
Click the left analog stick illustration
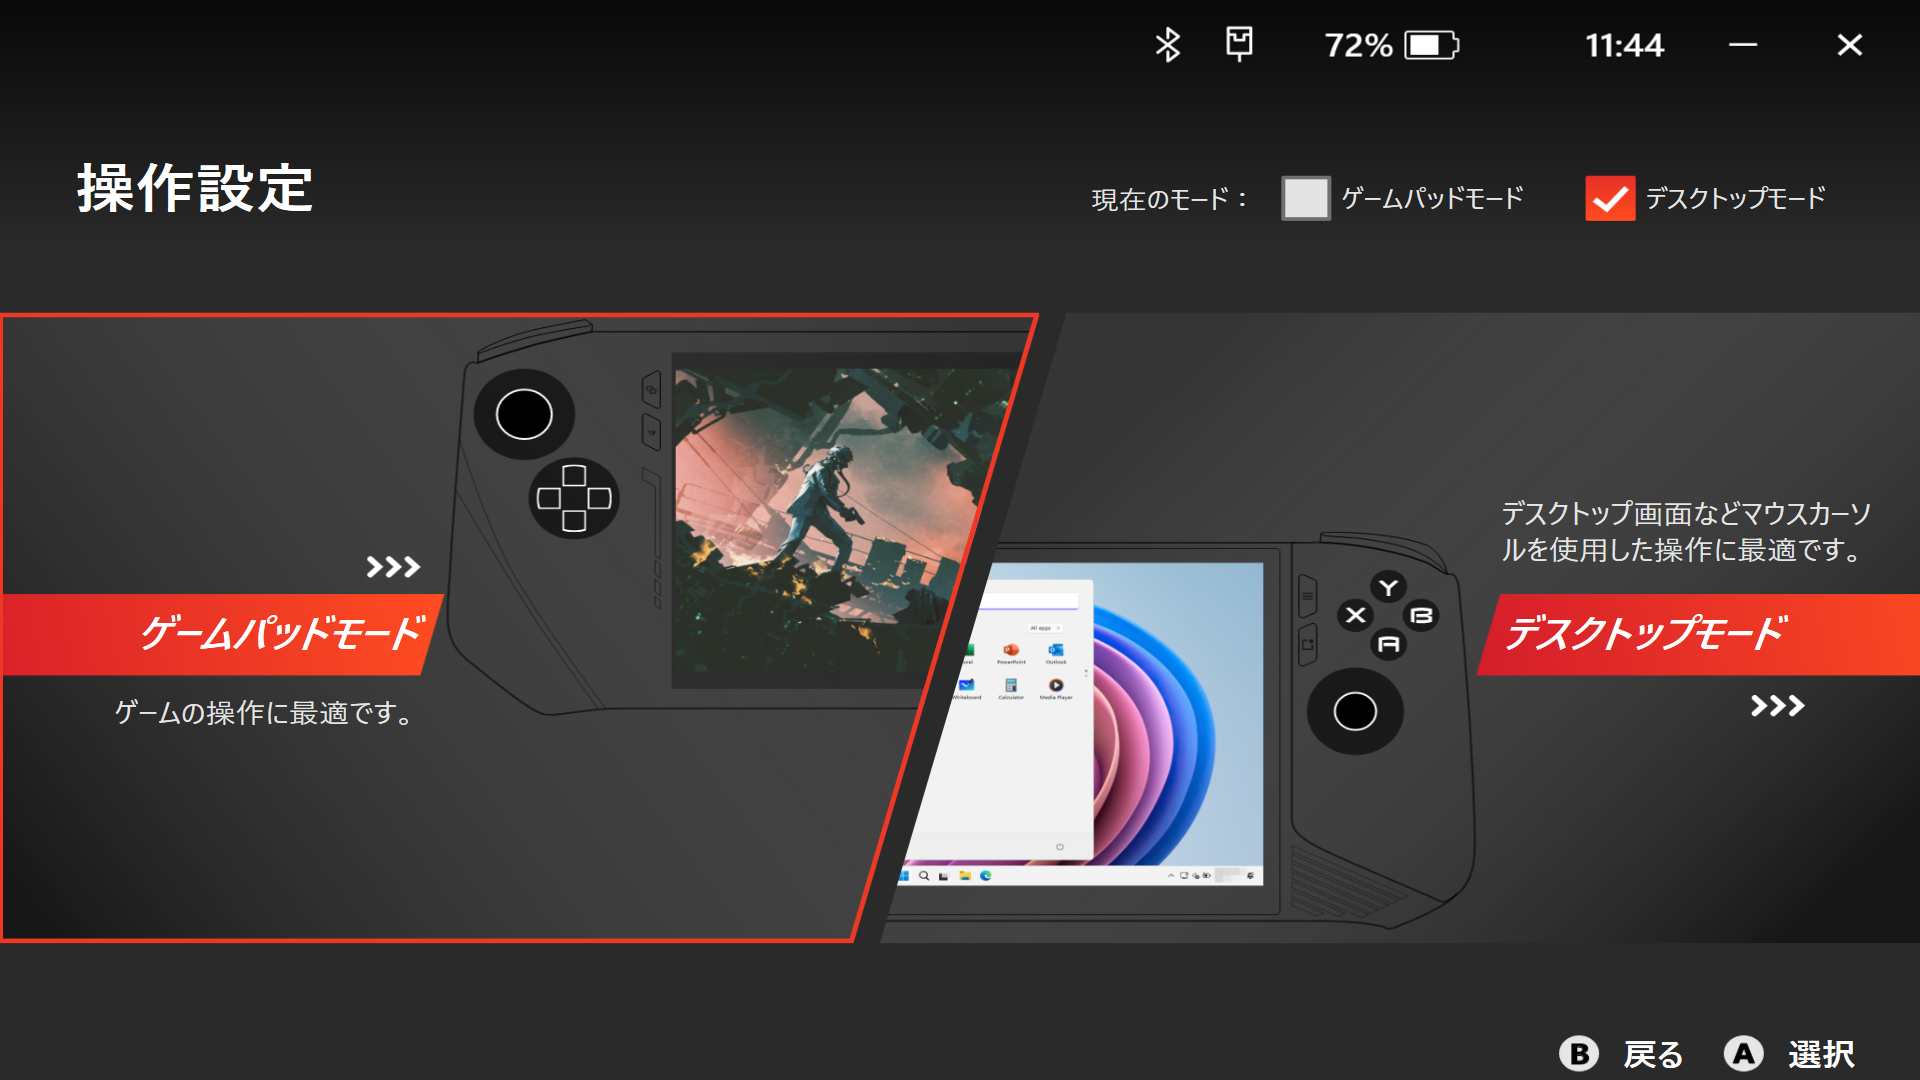[x=524, y=414]
